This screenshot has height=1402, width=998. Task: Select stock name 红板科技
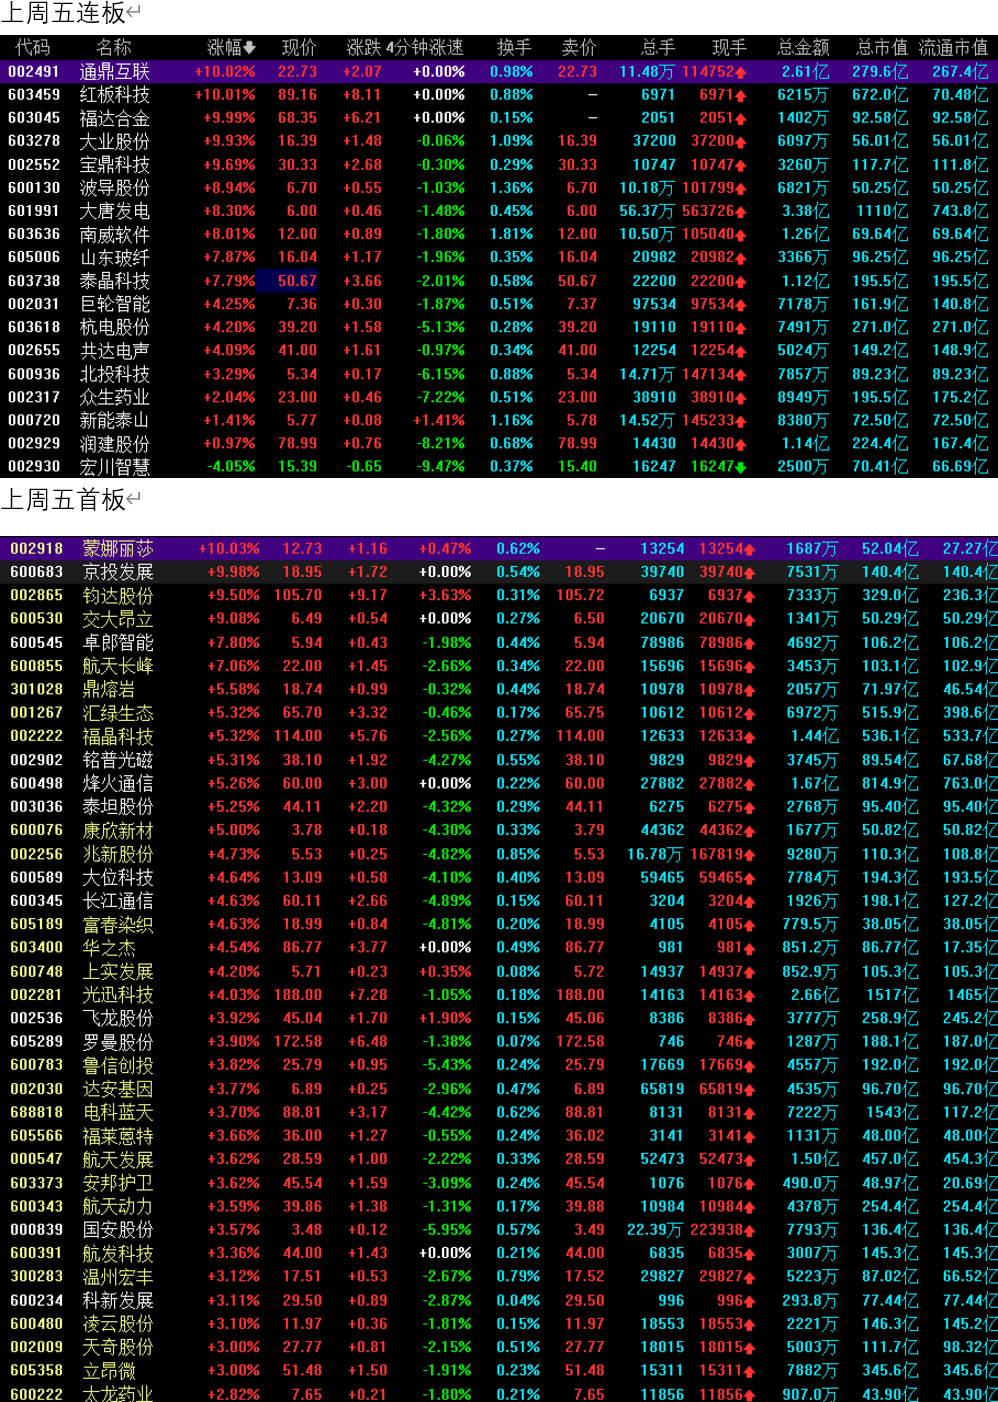pyautogui.click(x=115, y=95)
